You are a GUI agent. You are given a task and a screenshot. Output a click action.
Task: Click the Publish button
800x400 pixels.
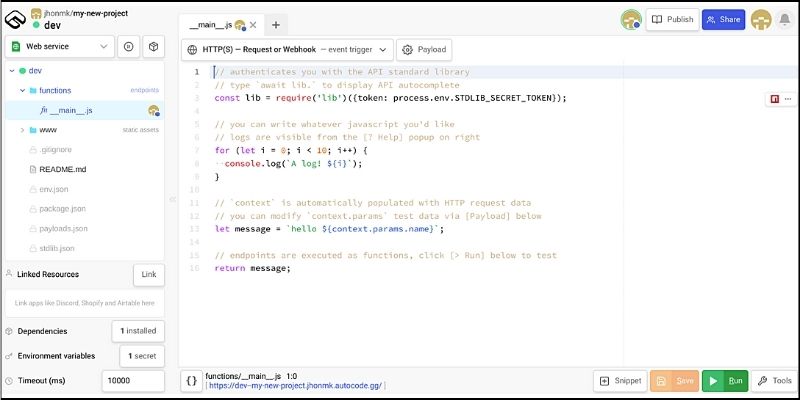[672, 19]
